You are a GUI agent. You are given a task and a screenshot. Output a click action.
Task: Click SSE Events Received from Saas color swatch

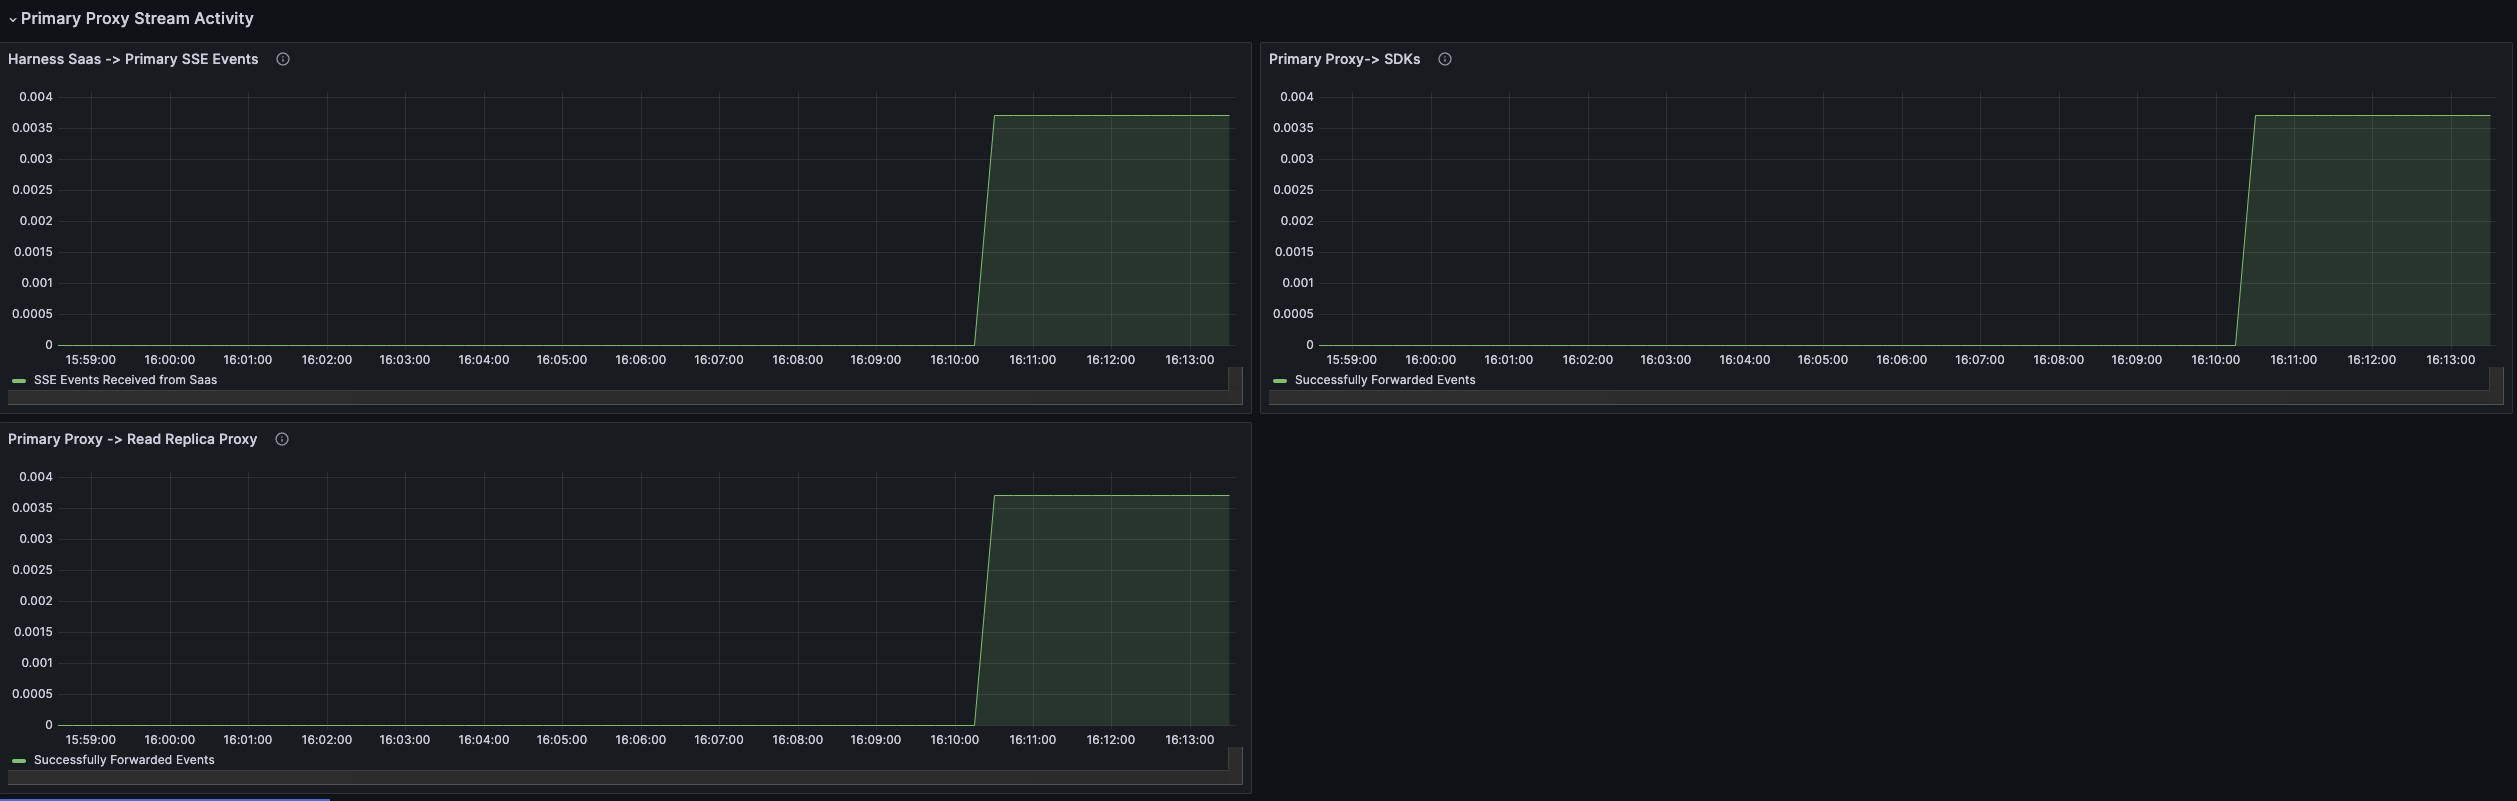coord(19,381)
